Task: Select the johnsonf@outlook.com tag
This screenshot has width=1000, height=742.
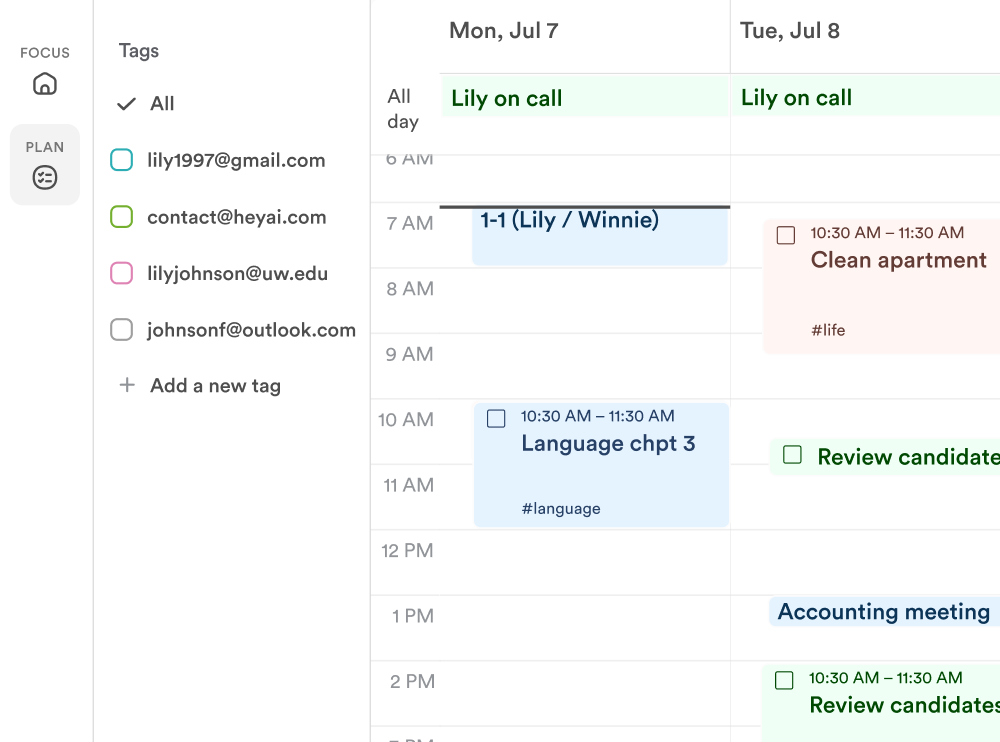Action: point(251,329)
